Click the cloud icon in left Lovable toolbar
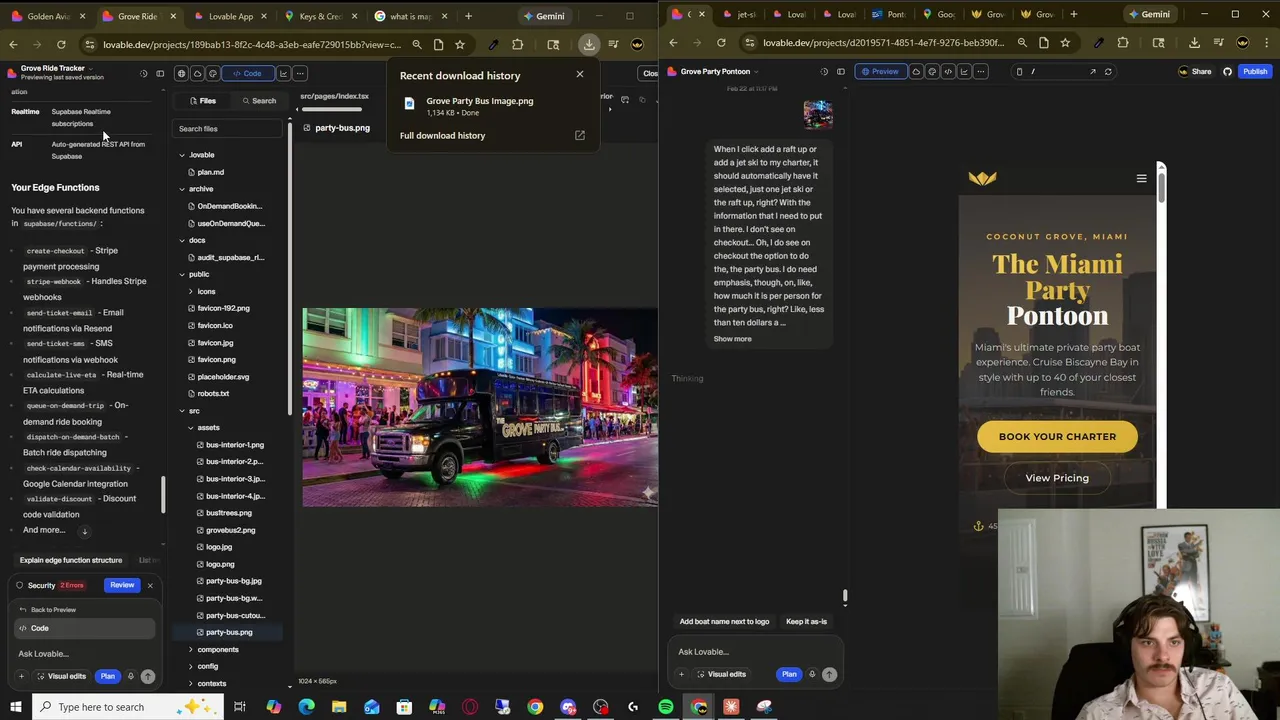Screen dimensions: 1280x720 tap(197, 74)
